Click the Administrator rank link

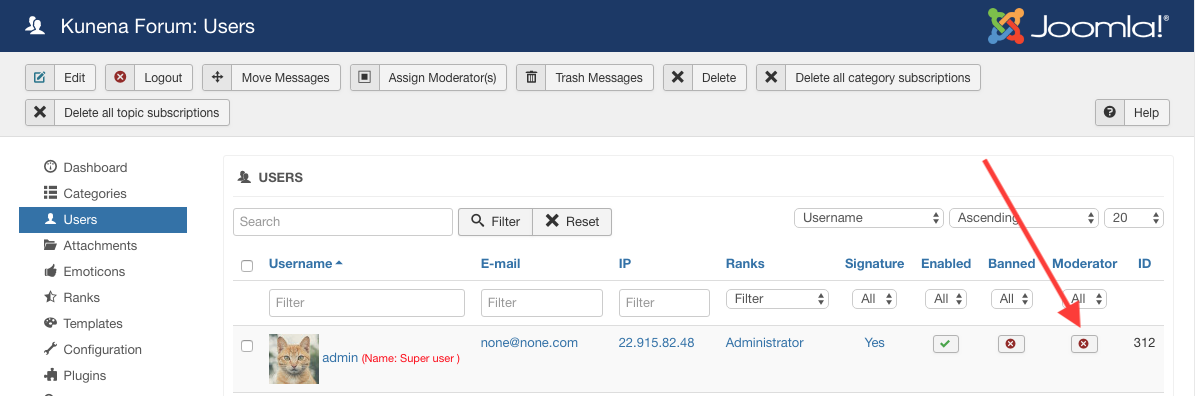pos(764,343)
